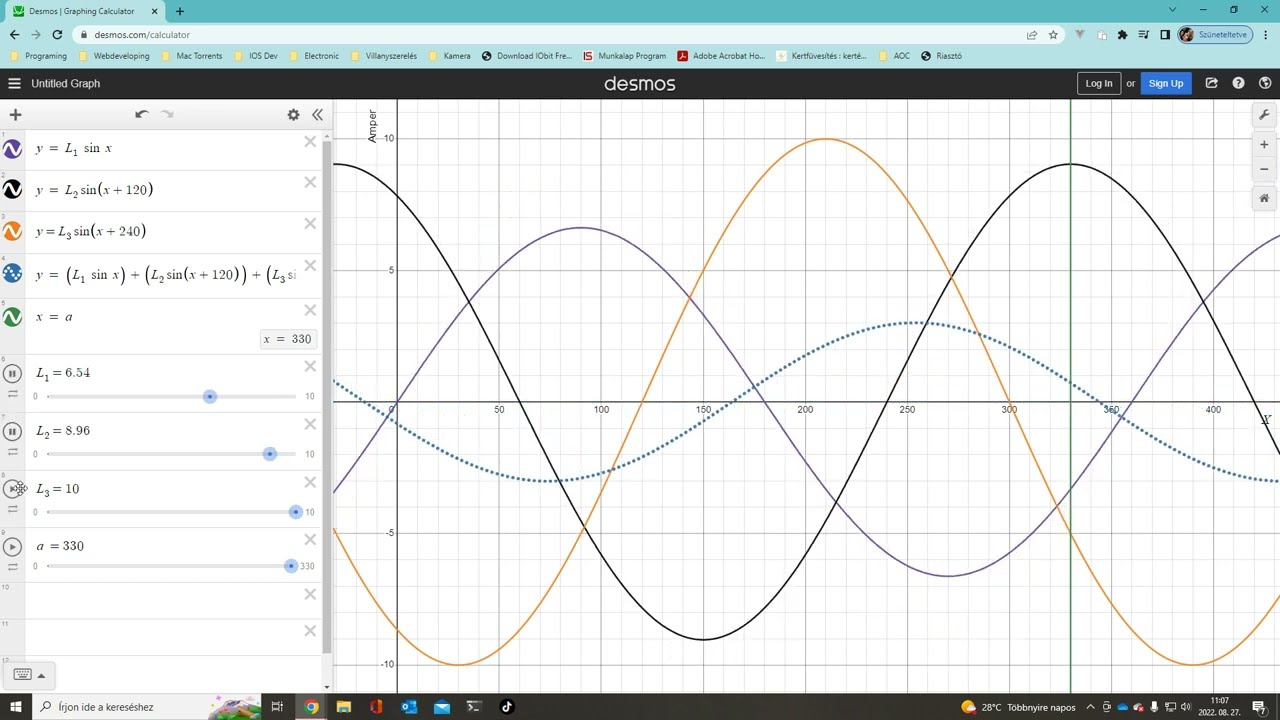Image resolution: width=1280 pixels, height=720 pixels.
Task: Click the L1 slider upper limit 10
Action: 310,397
